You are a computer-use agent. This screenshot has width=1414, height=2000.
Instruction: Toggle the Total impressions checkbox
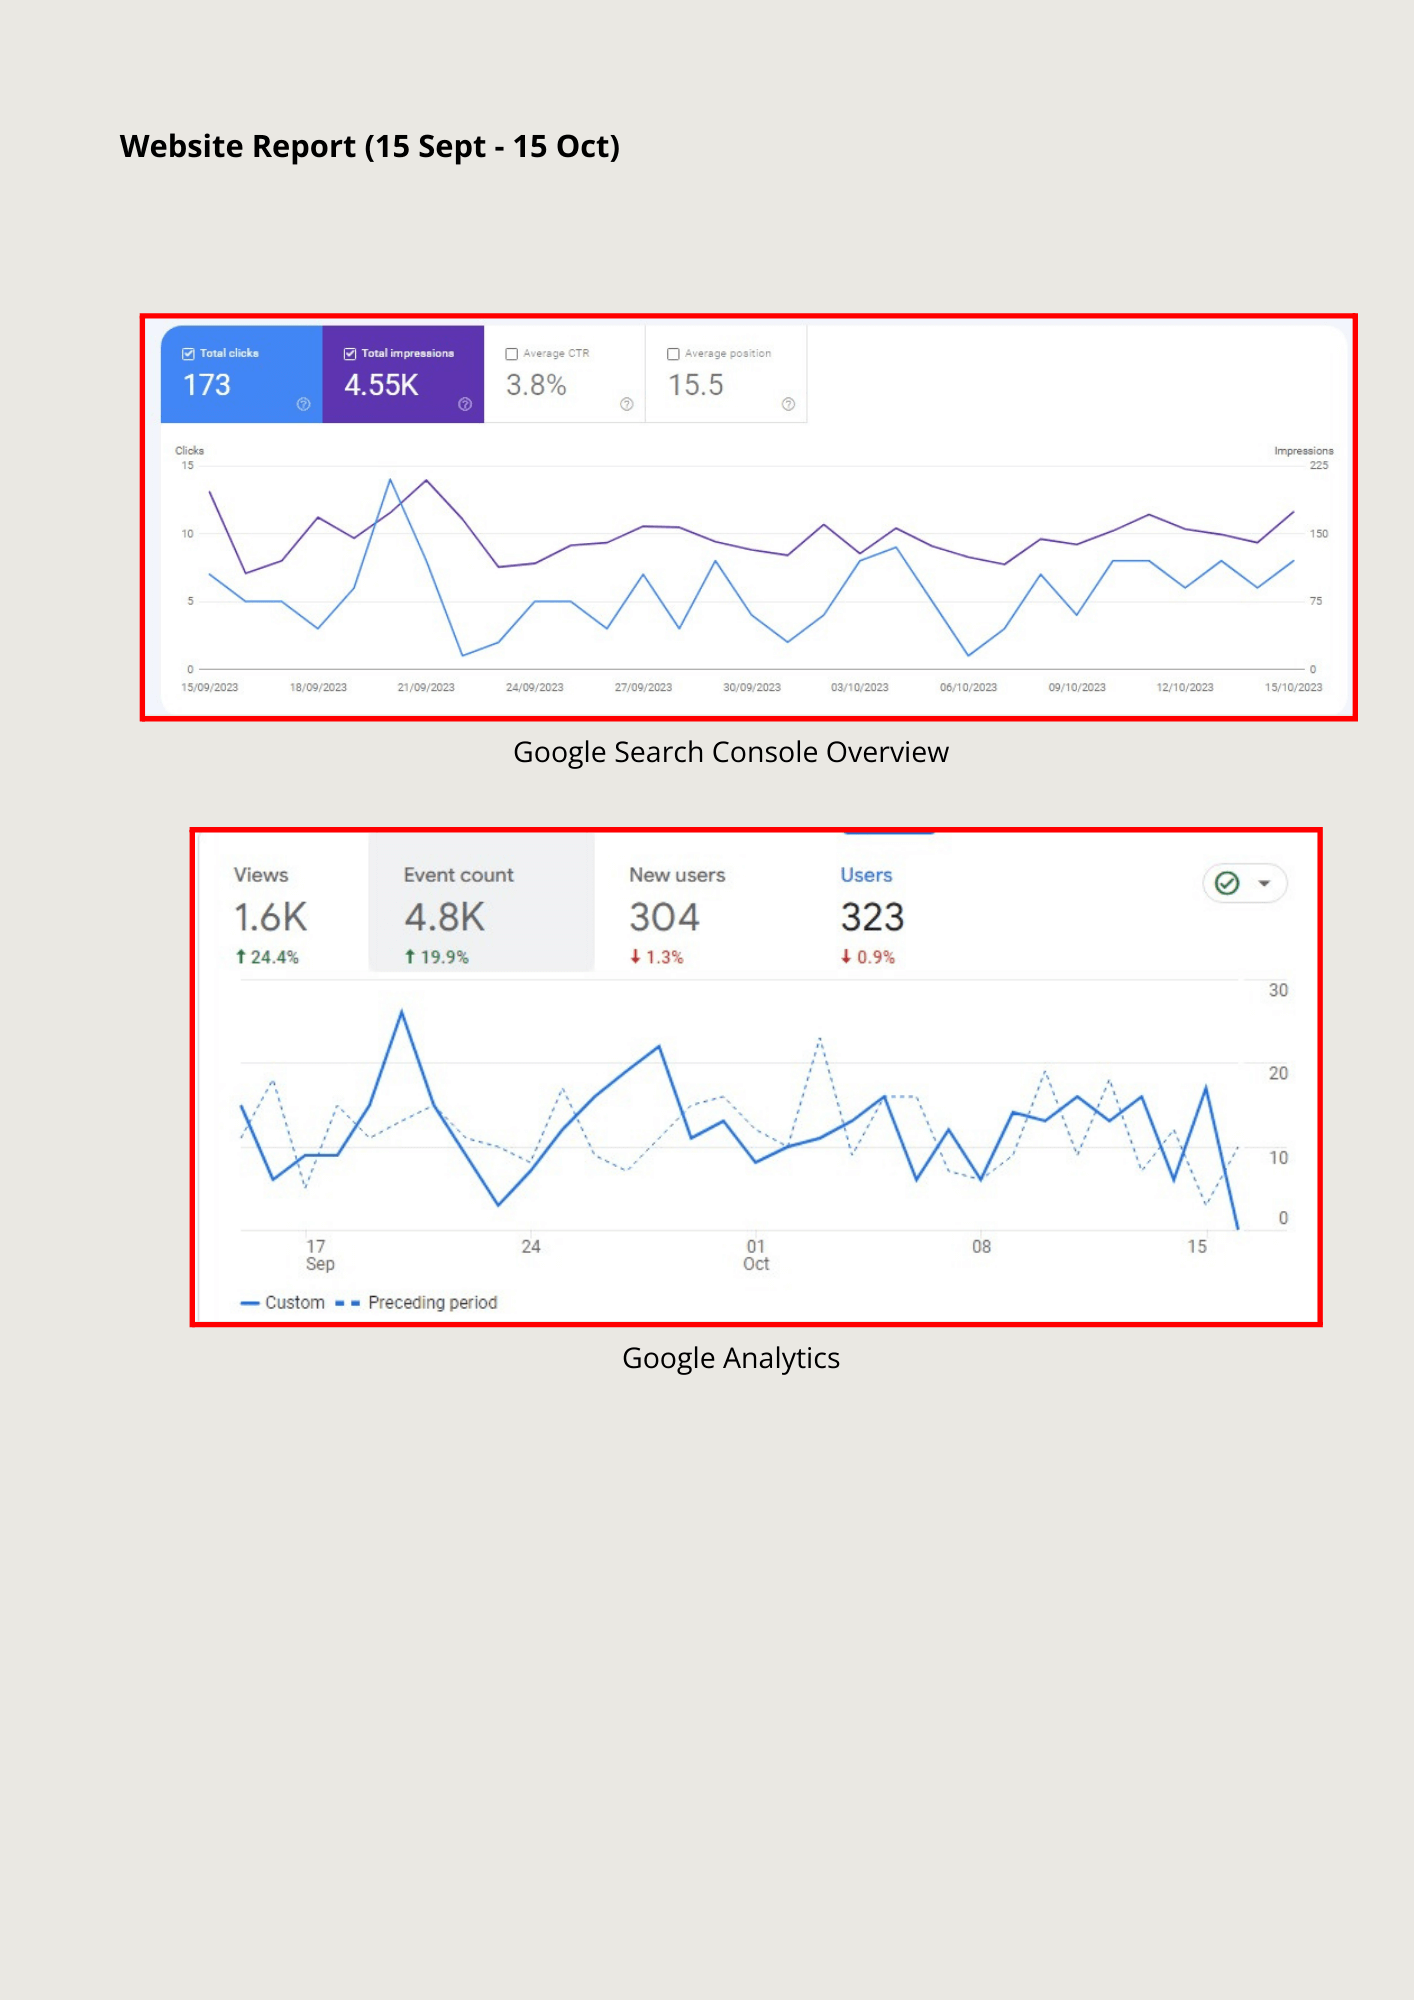click(x=350, y=354)
